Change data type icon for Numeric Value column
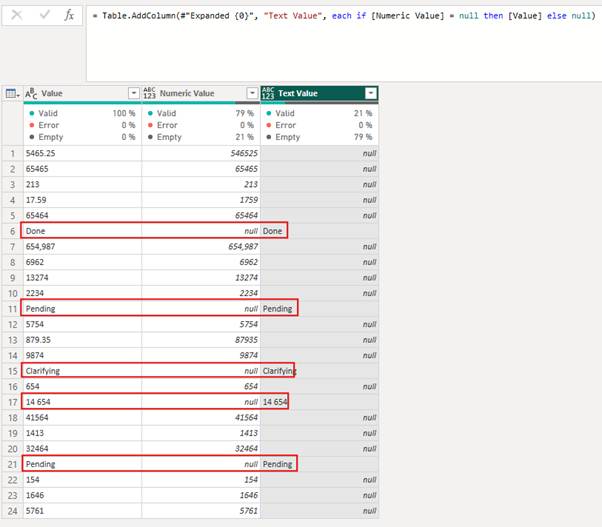Viewport: 602px width, 527px height. coord(150,93)
